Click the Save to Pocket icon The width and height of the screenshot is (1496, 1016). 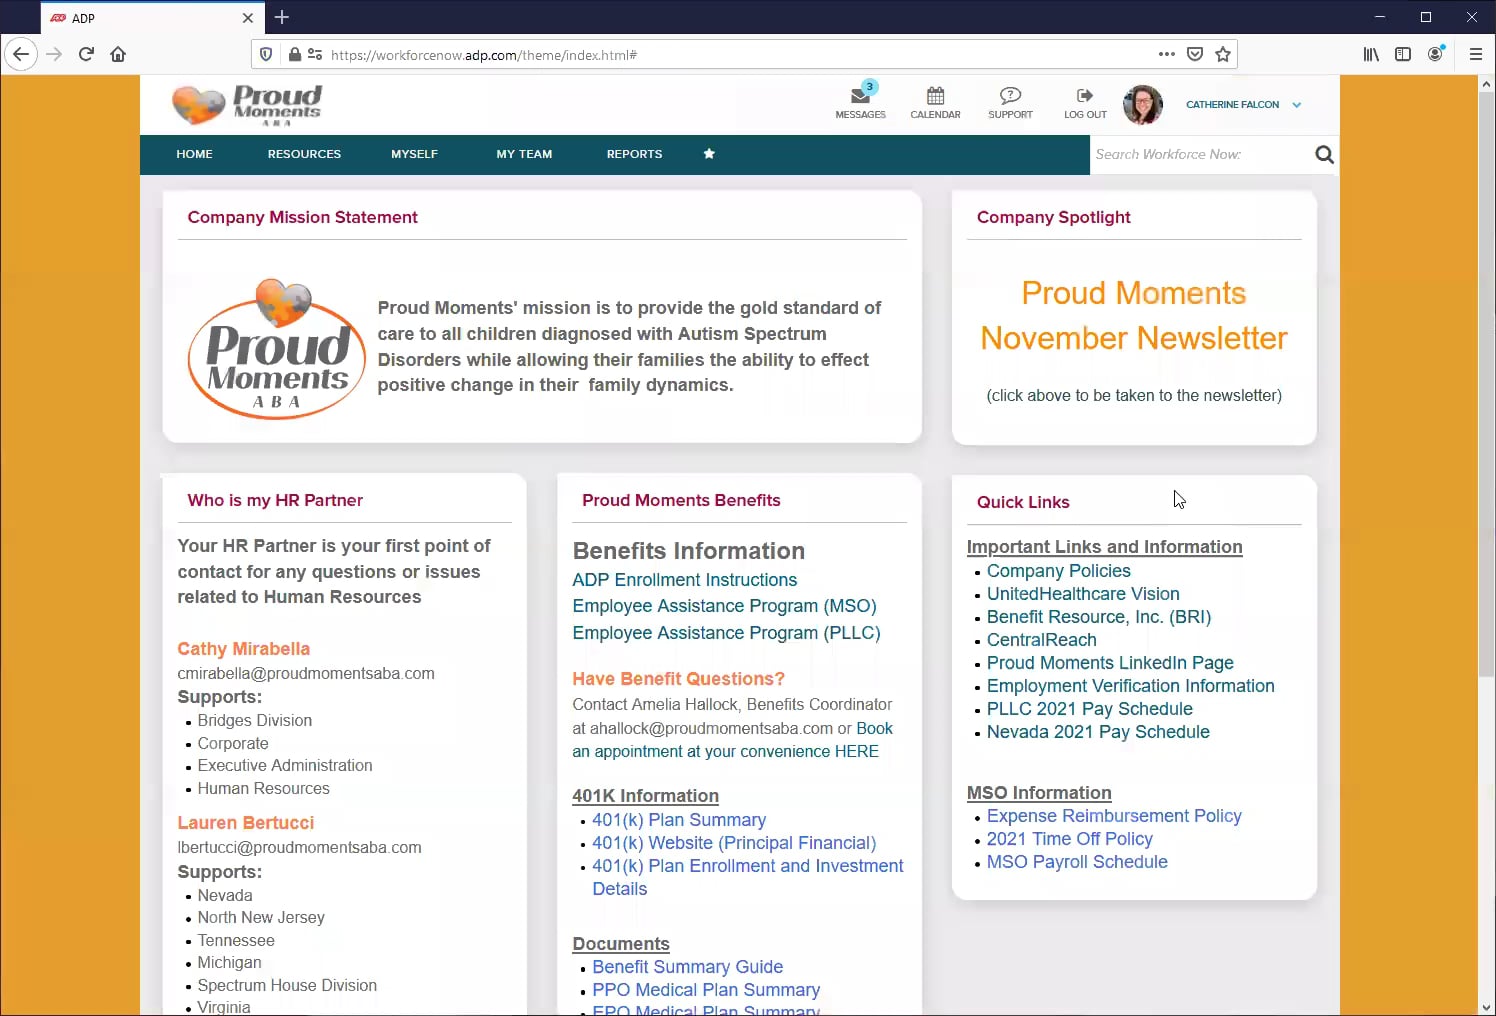[x=1195, y=54]
